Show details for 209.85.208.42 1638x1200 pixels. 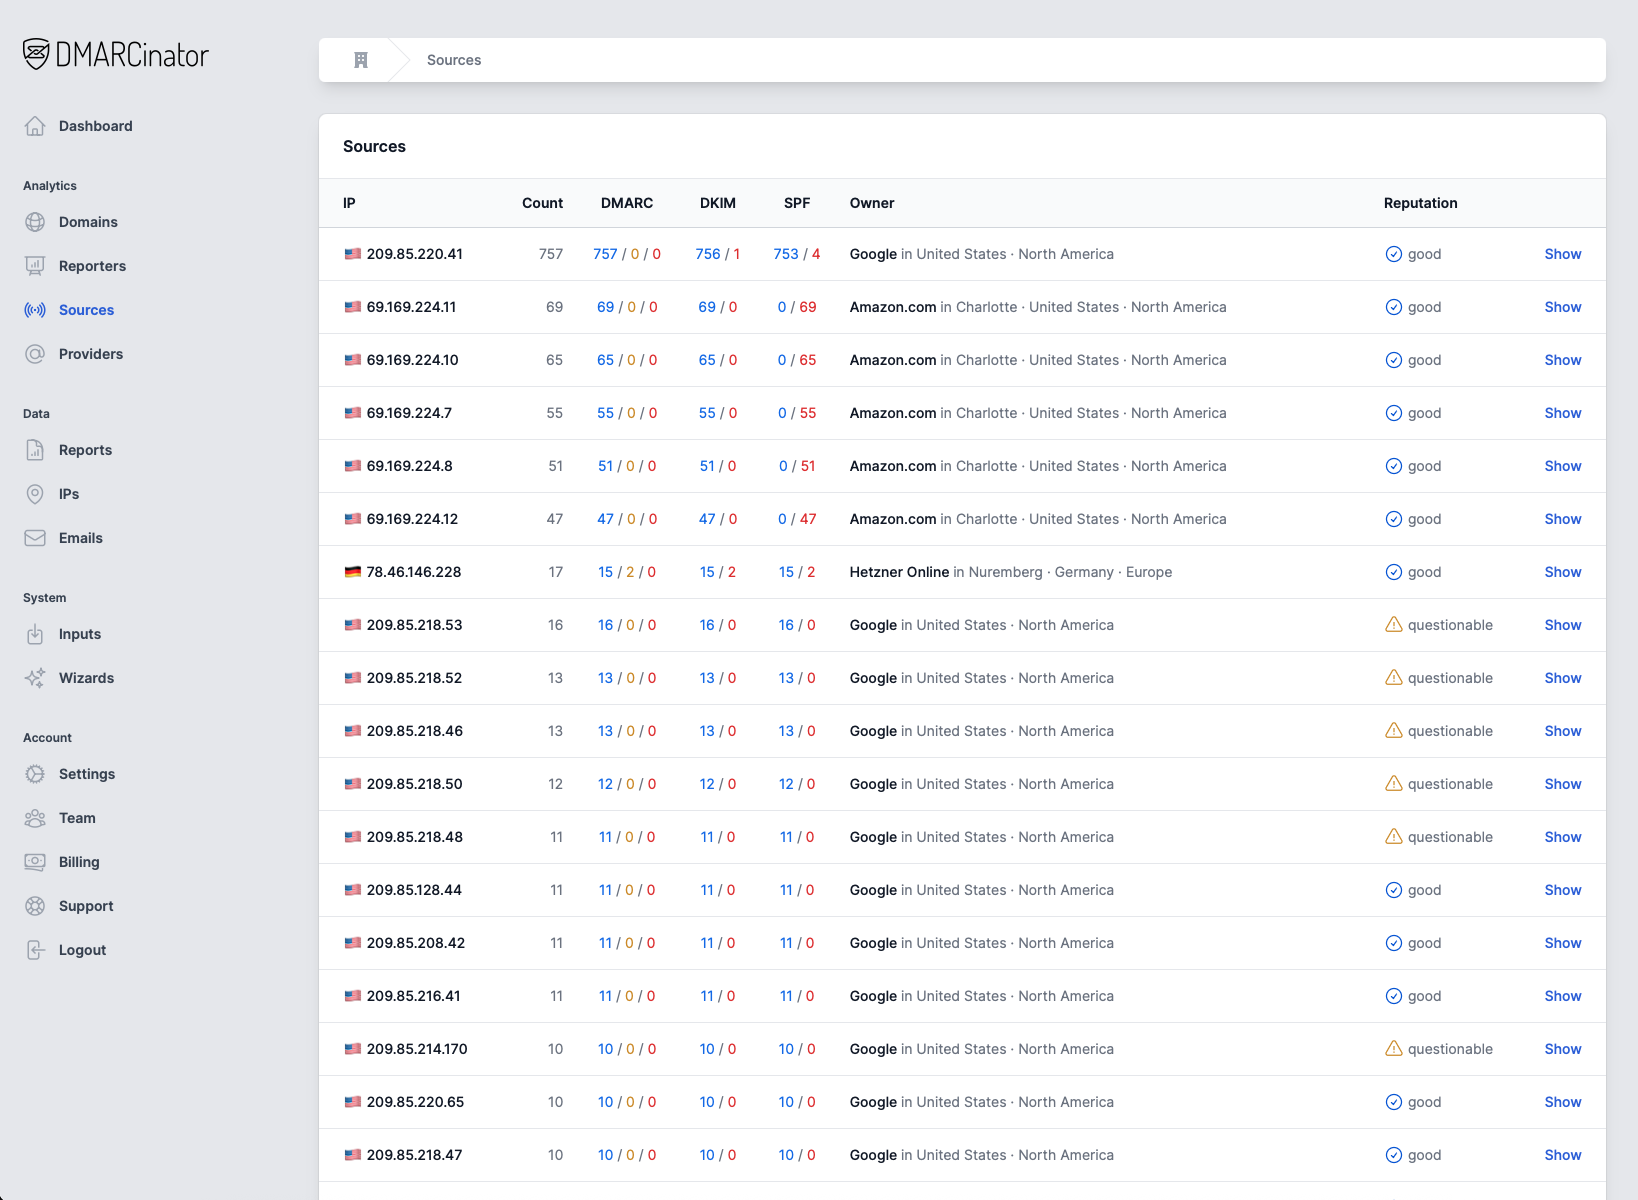[x=1563, y=943]
